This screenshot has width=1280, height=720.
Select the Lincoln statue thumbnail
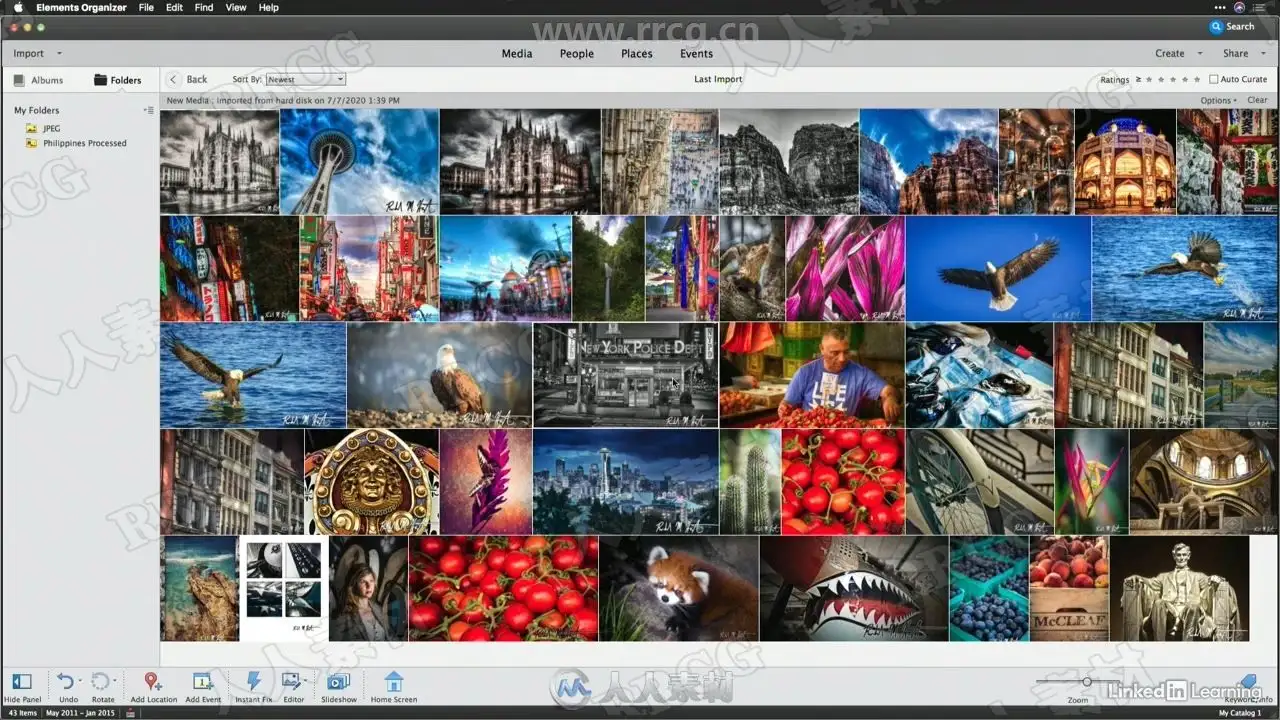(1180, 588)
